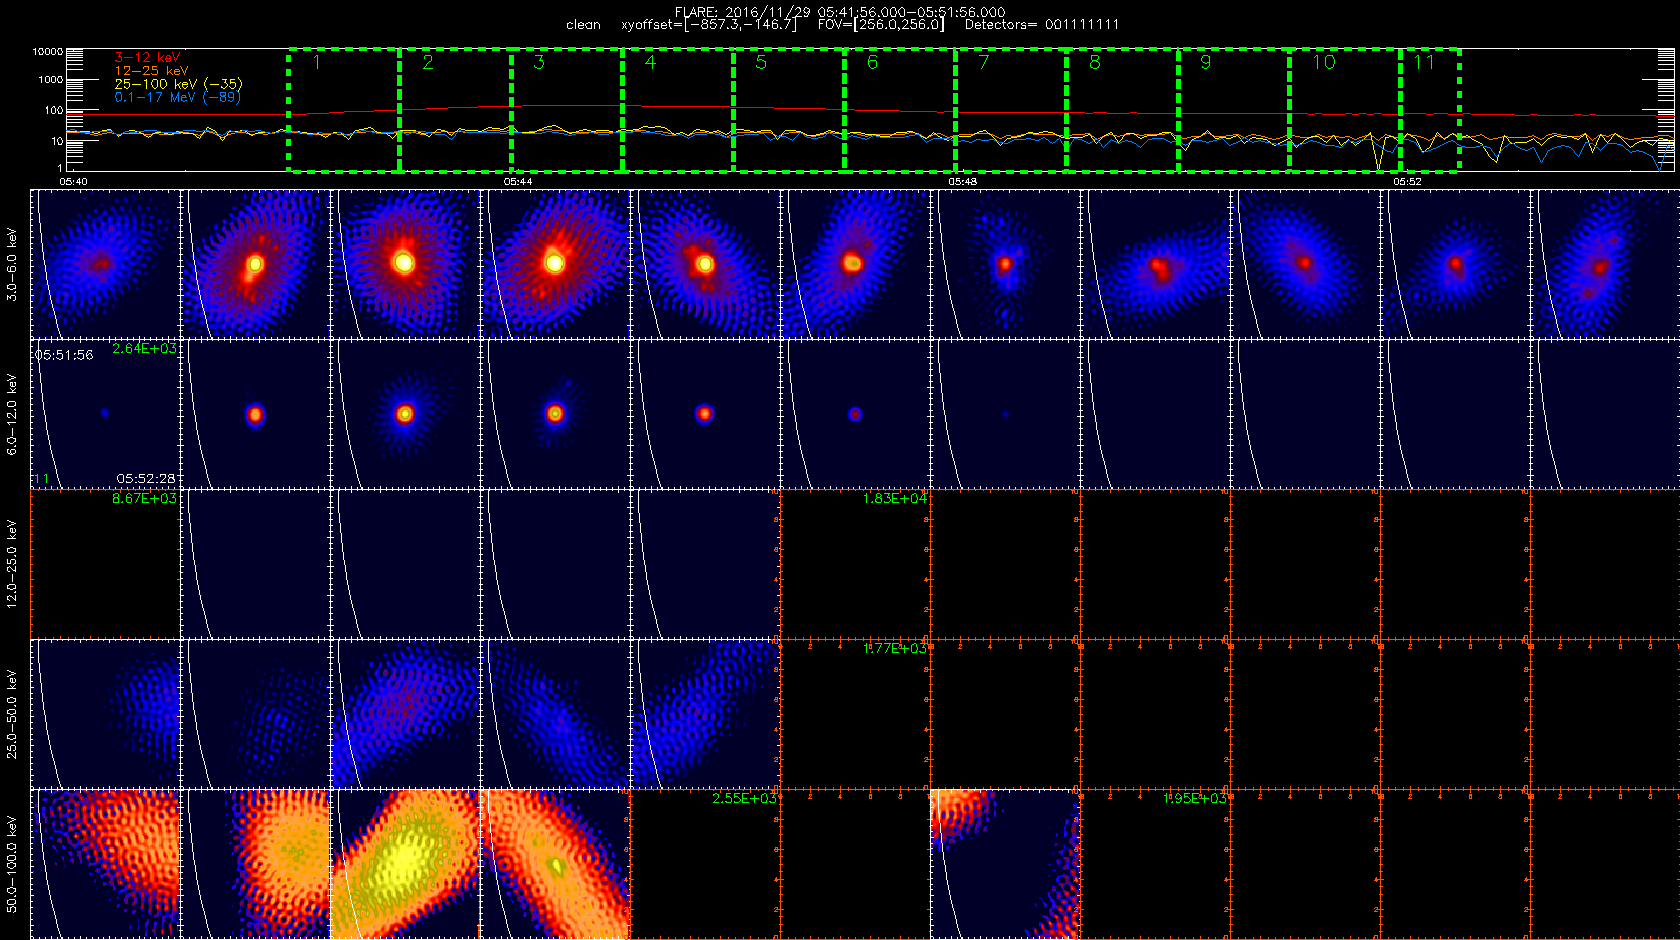Click the '12.0-25.0 keV' row label
The height and width of the screenshot is (940, 1680).
click(12, 564)
